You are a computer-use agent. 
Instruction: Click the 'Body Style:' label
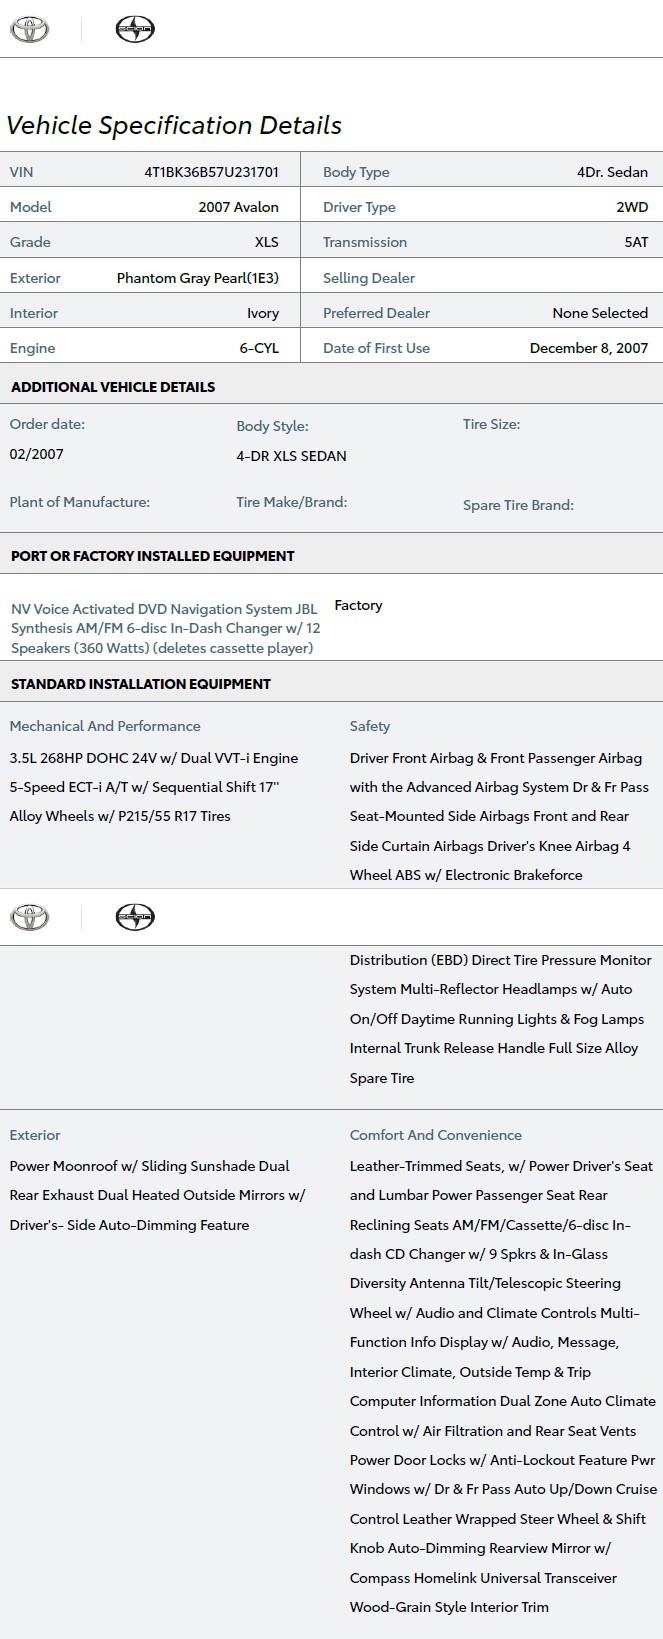(272, 426)
